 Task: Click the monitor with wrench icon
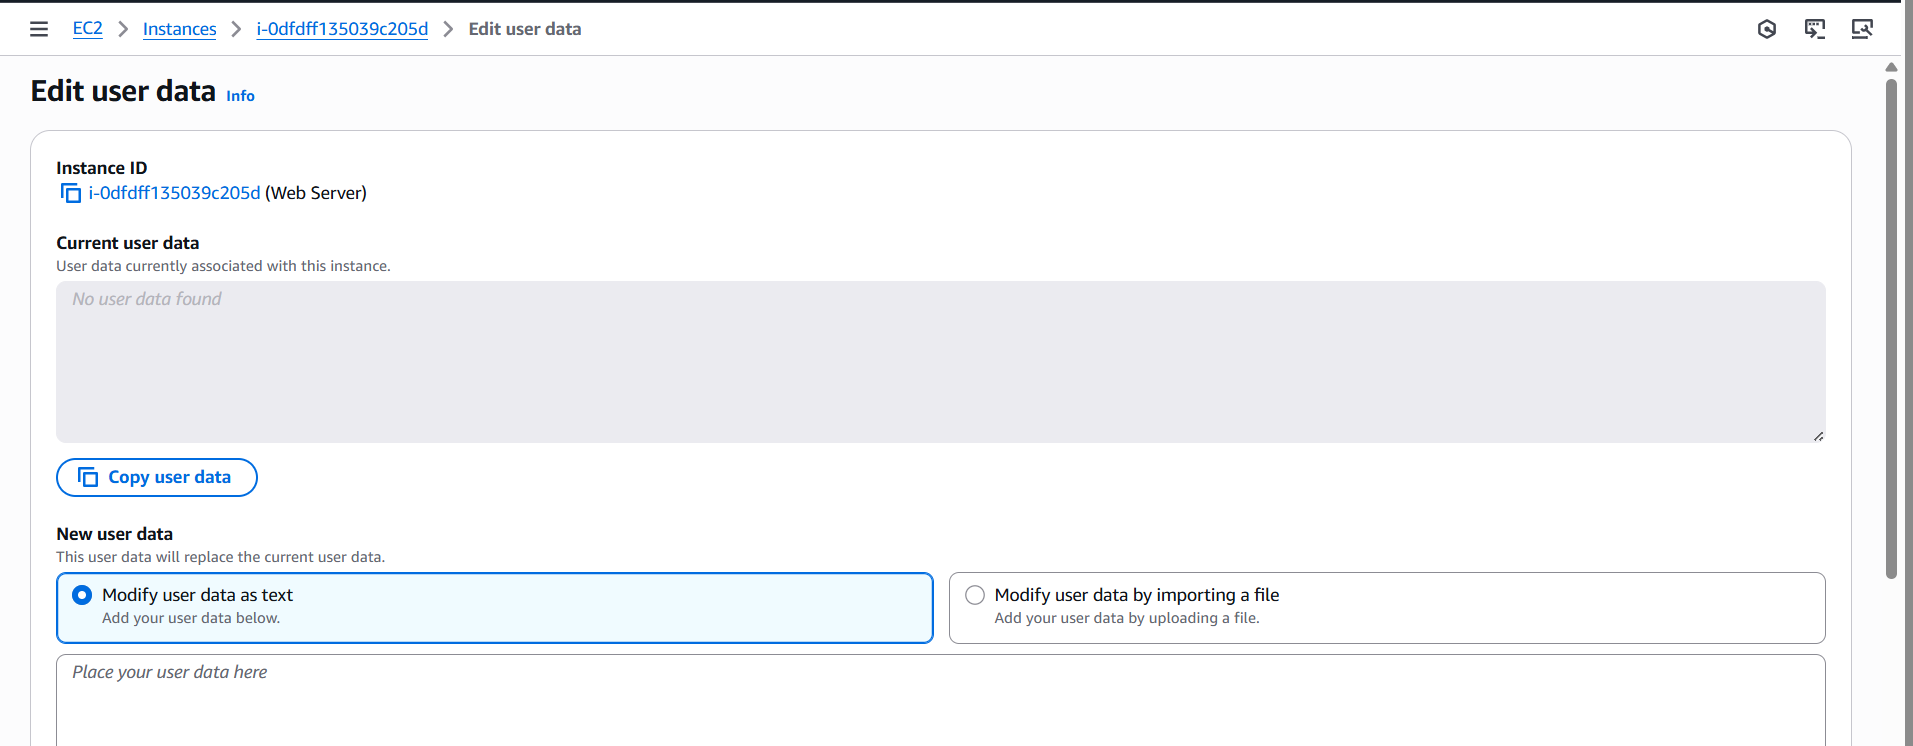click(x=1862, y=29)
